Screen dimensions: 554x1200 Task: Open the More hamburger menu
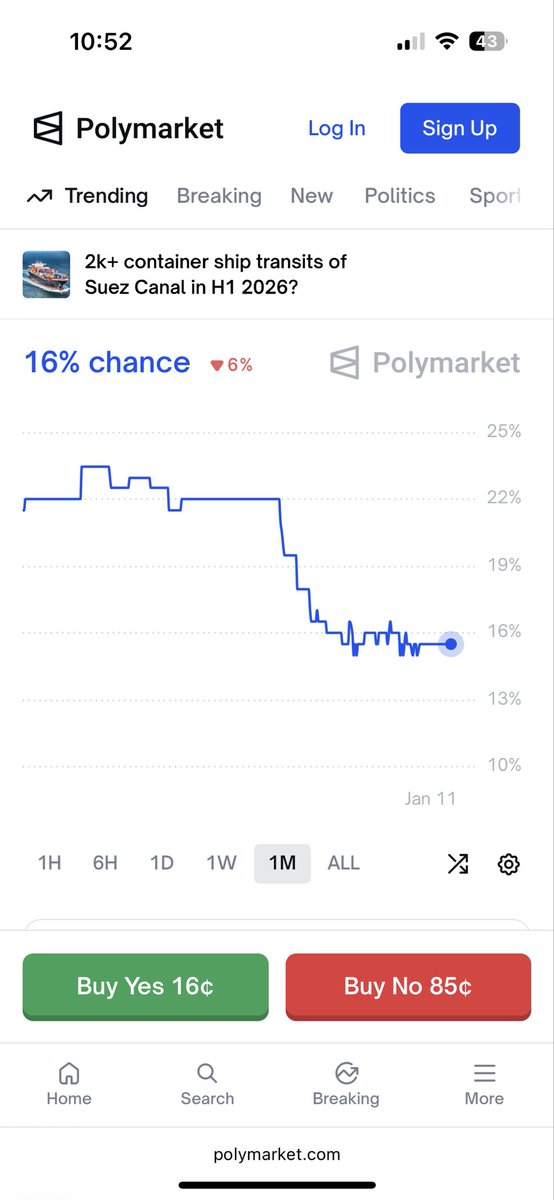click(x=484, y=1085)
